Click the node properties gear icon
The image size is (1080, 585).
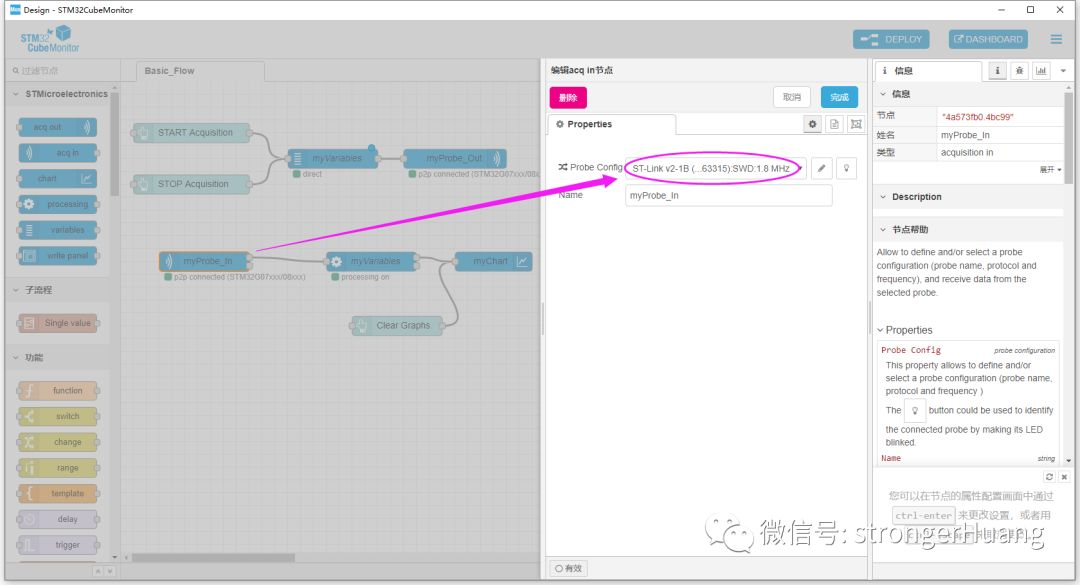[x=813, y=124]
